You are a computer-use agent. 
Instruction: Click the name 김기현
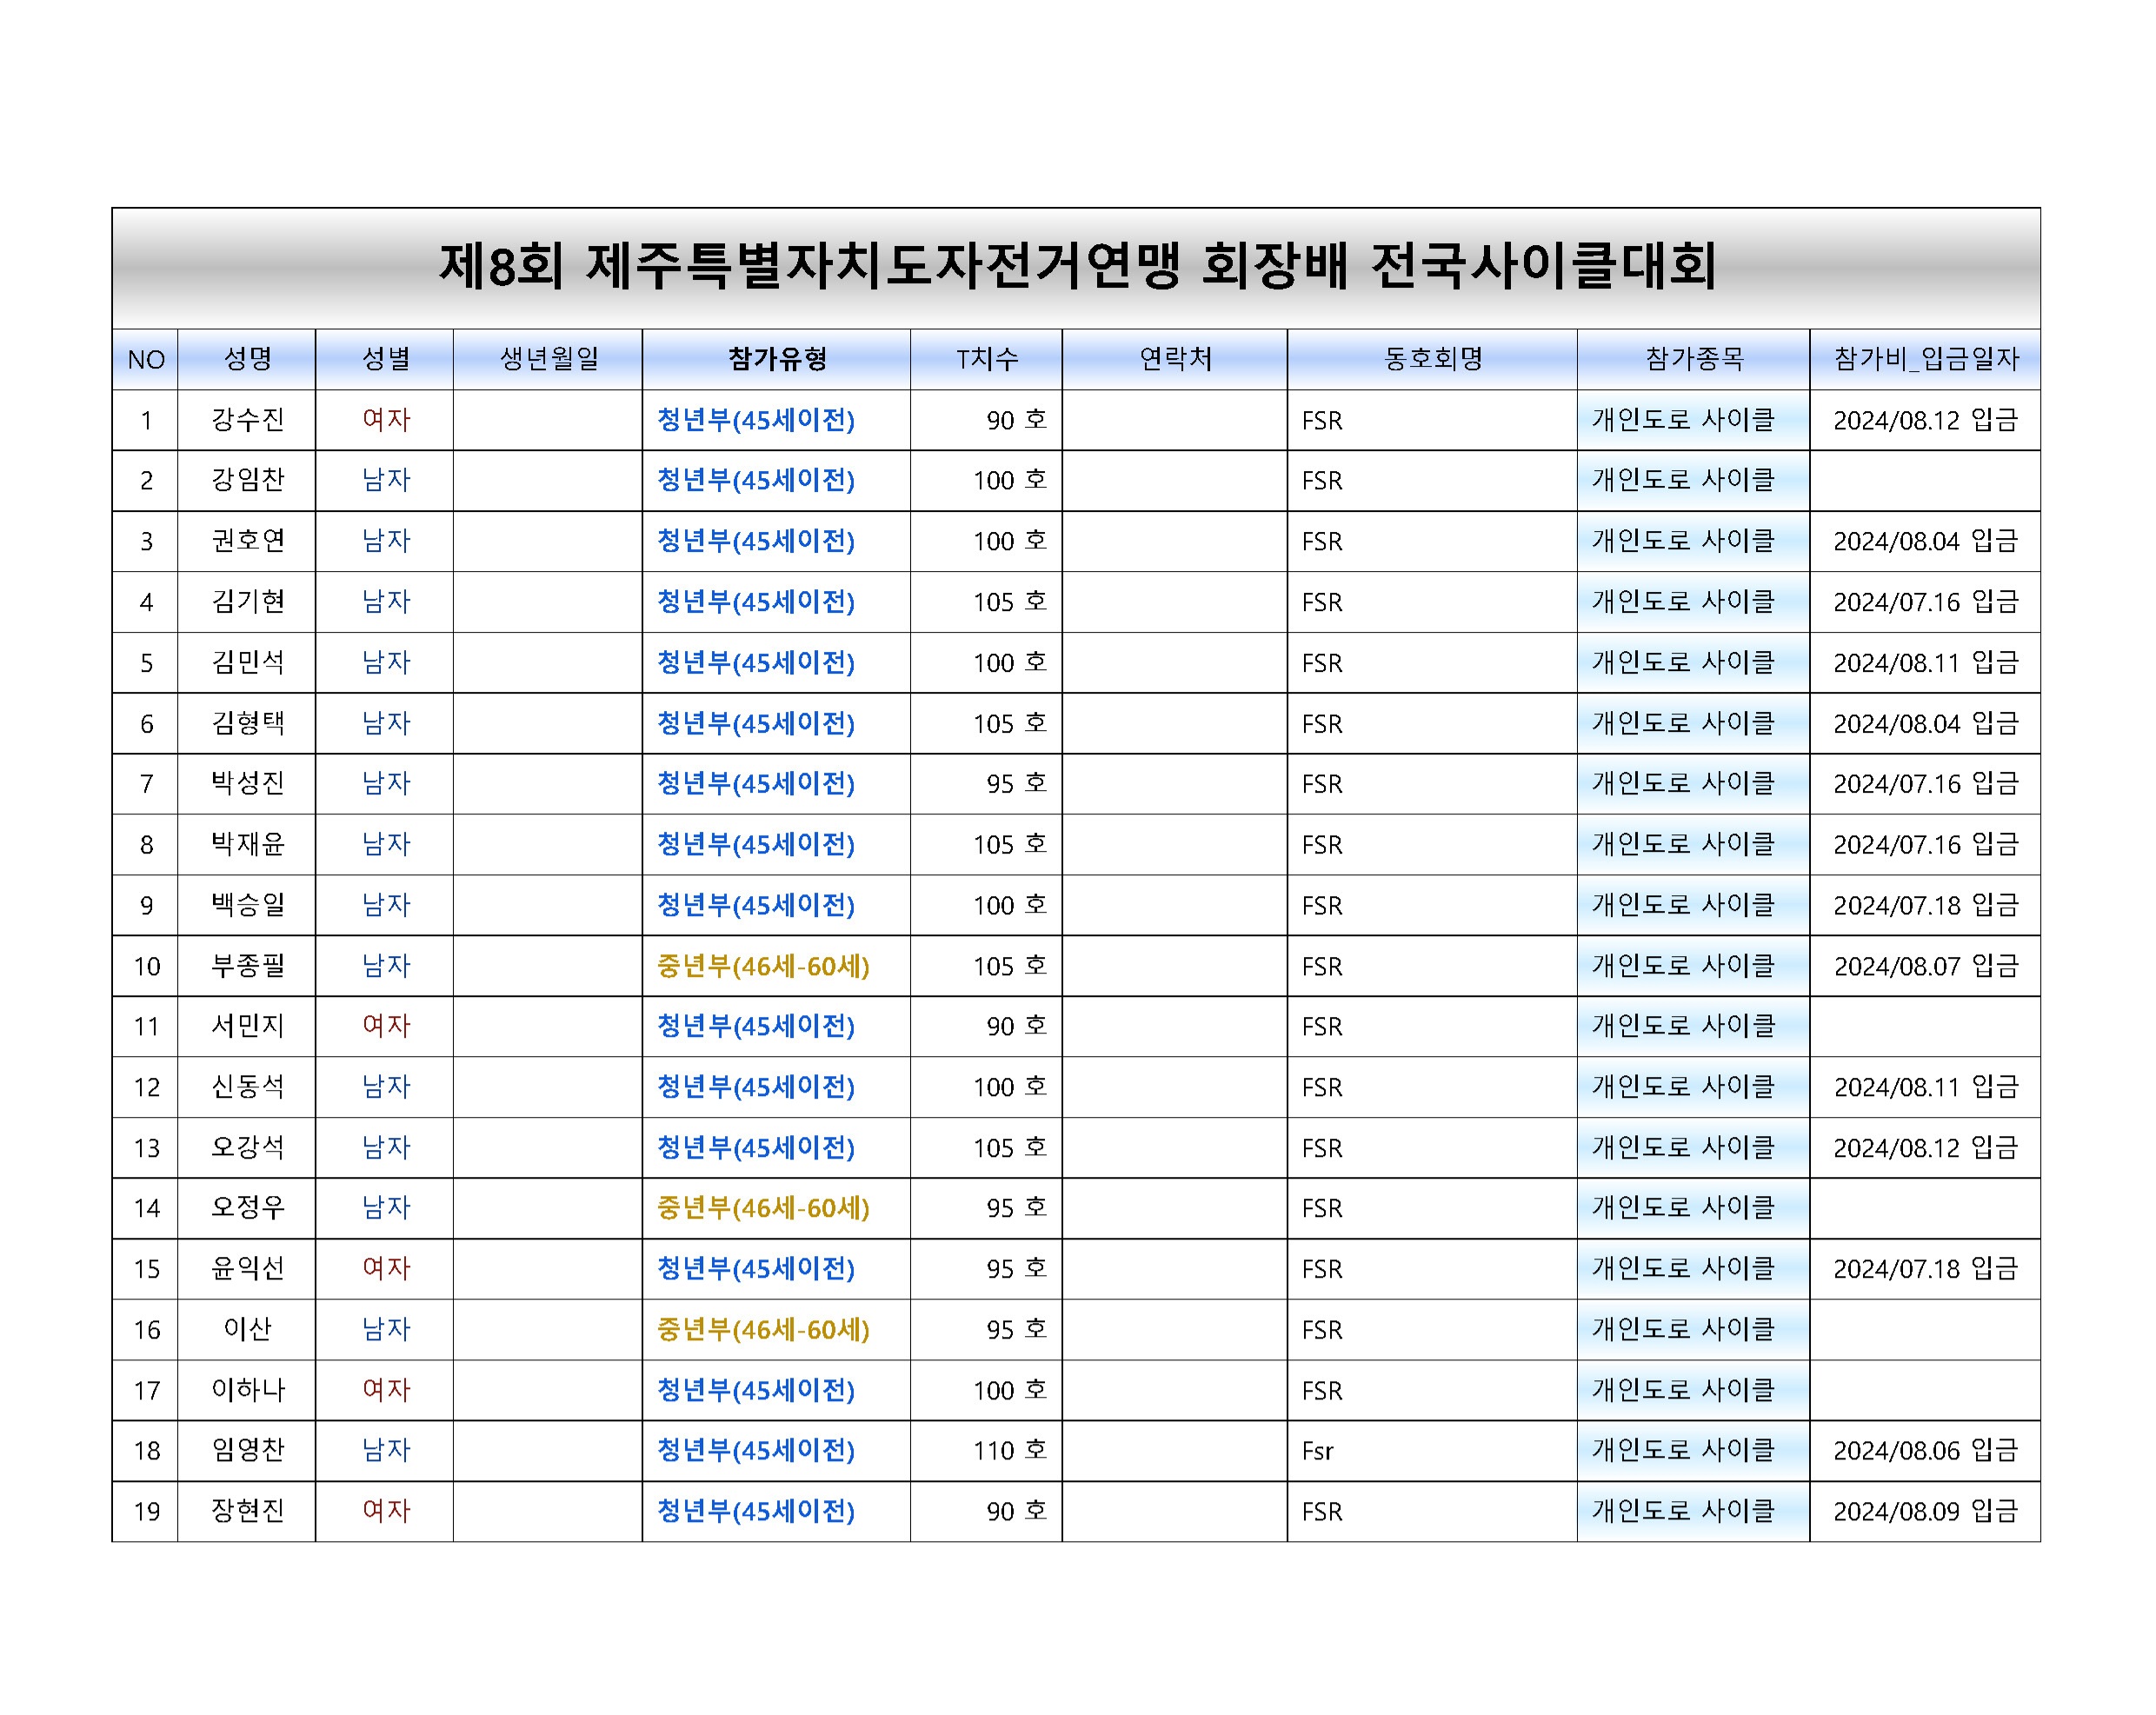pyautogui.click(x=247, y=602)
